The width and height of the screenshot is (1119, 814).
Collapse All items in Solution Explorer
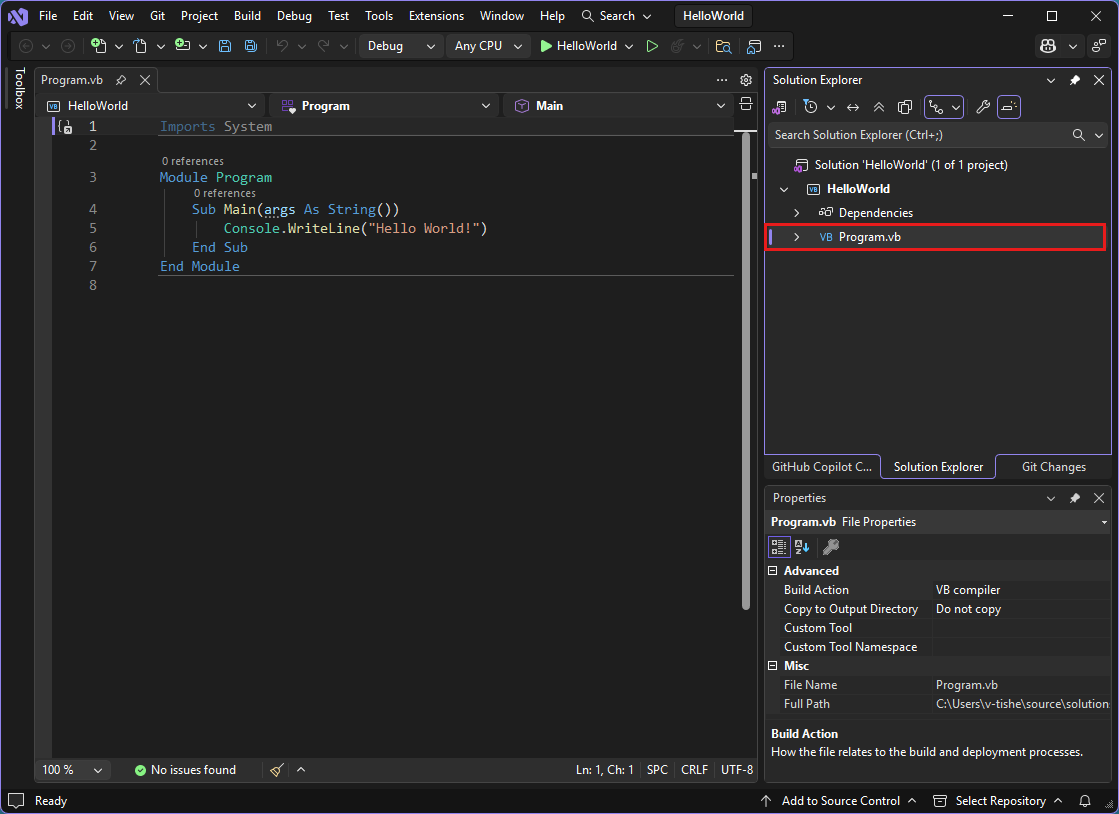click(878, 107)
